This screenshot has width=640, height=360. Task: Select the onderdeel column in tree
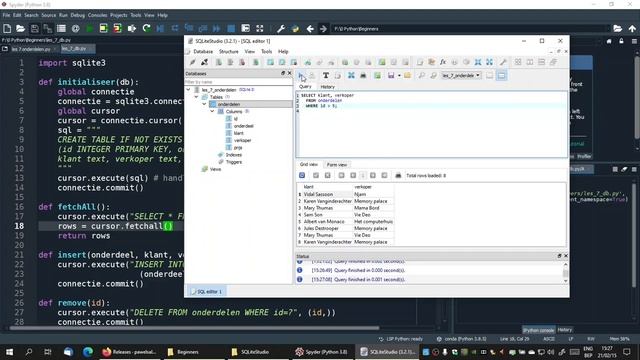point(244,126)
